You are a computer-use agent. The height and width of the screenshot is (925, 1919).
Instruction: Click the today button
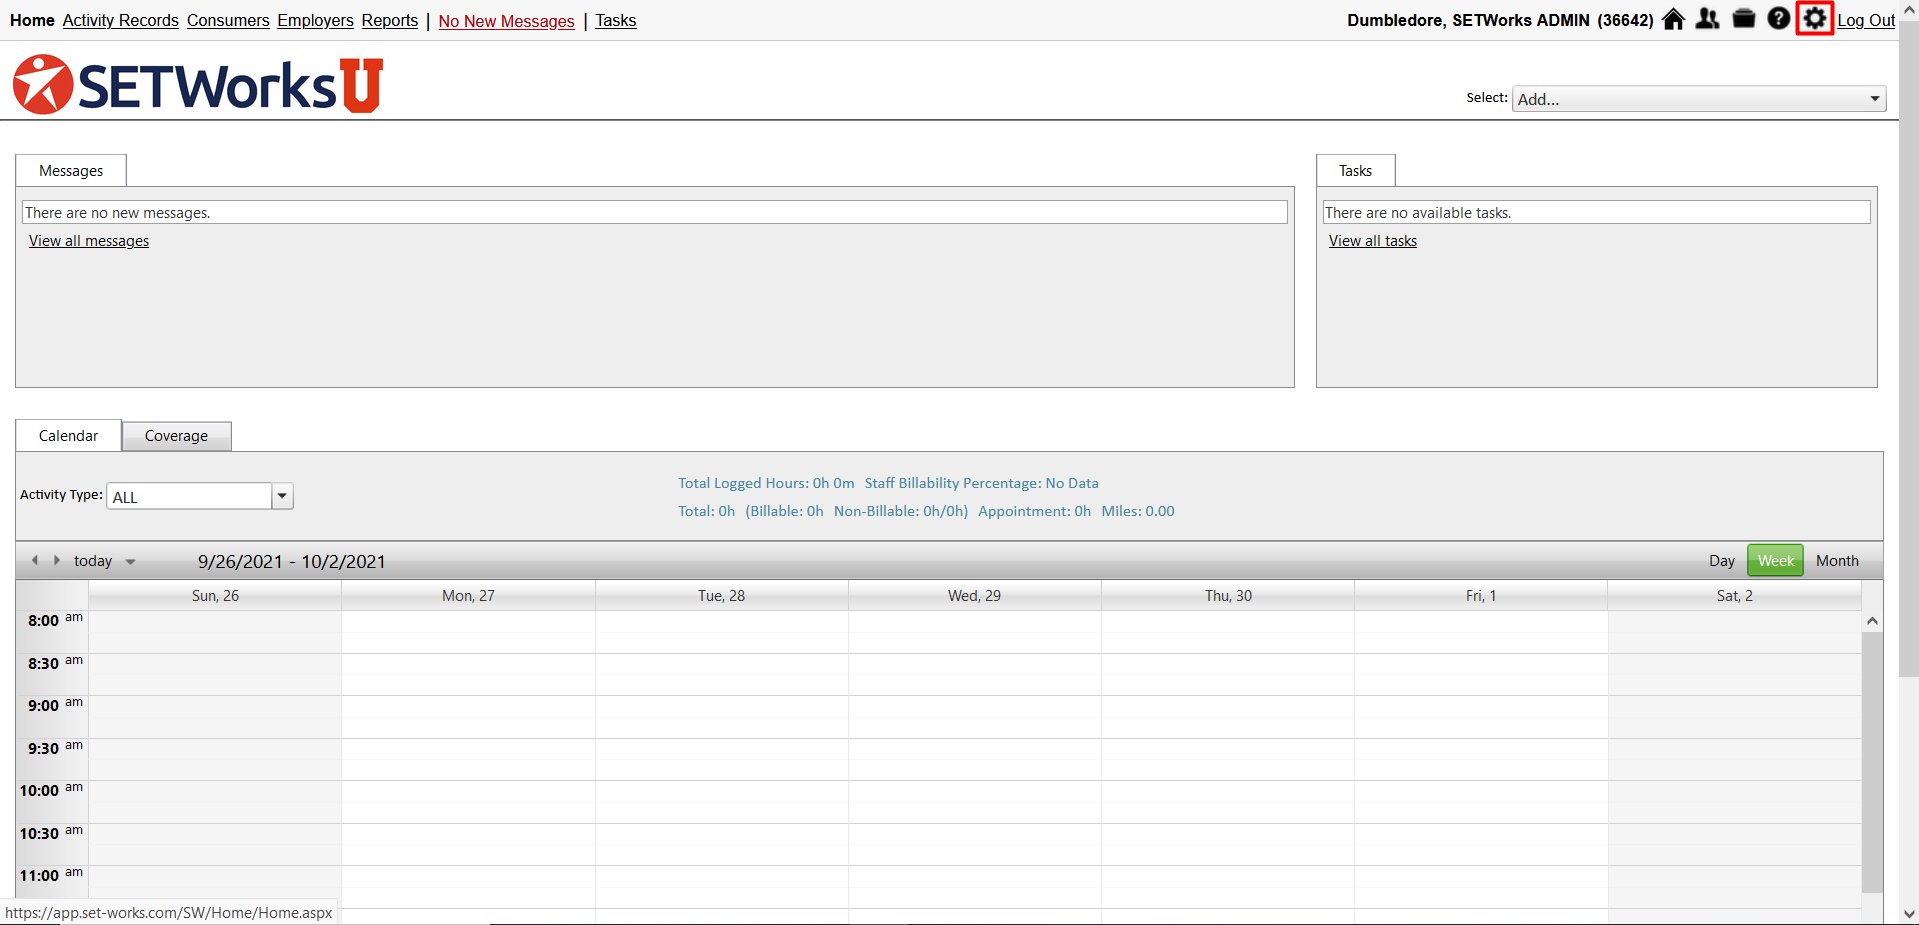93,561
